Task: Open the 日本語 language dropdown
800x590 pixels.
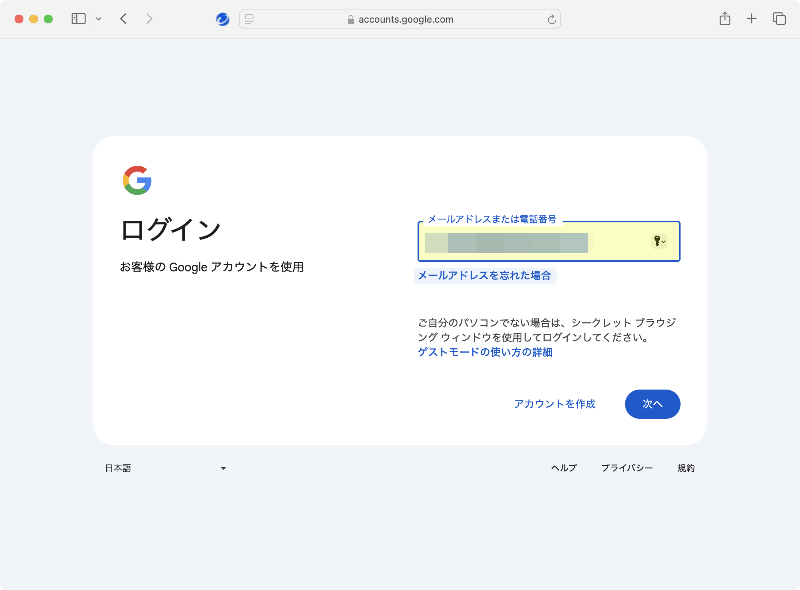Action: coord(166,468)
